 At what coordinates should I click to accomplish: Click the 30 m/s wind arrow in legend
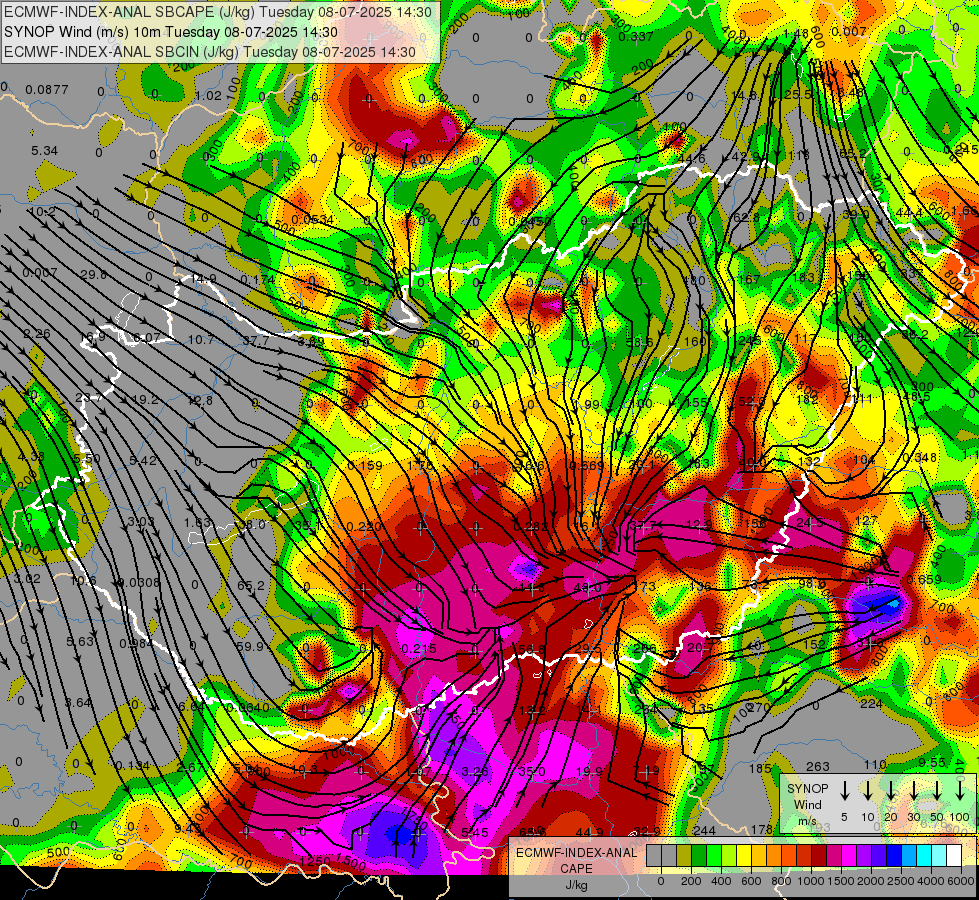point(914,791)
